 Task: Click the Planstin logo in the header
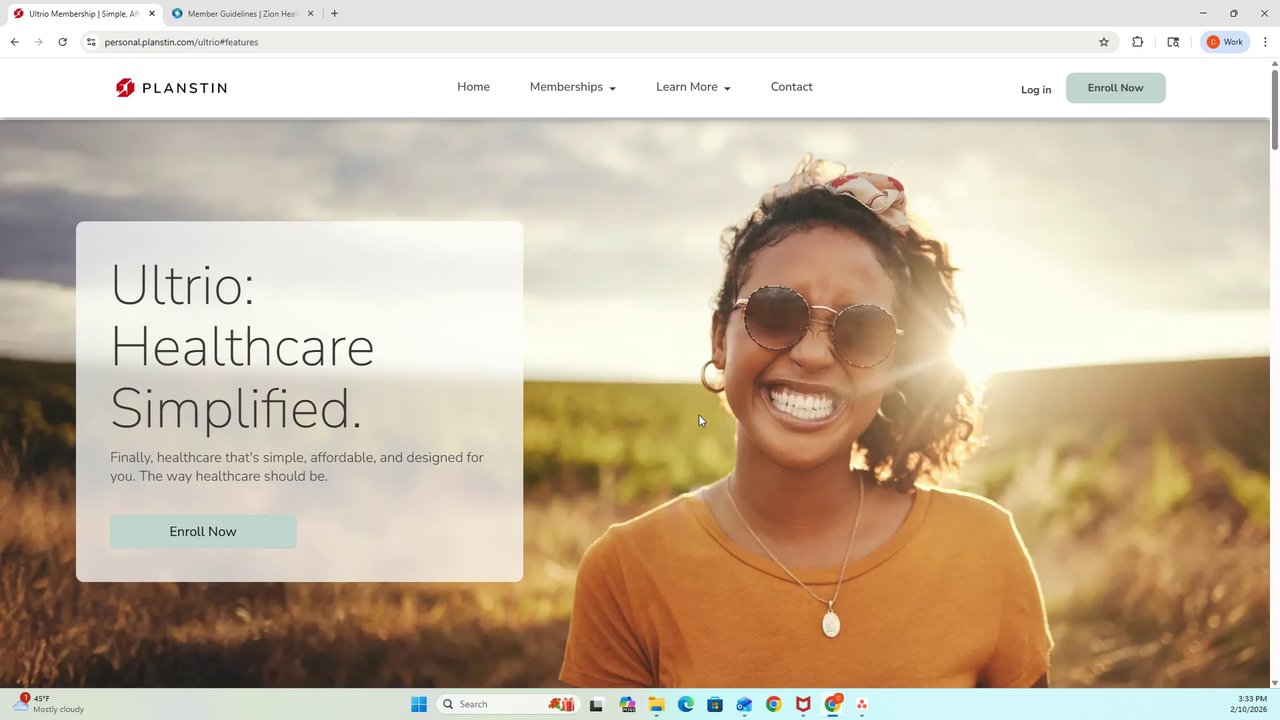171,88
